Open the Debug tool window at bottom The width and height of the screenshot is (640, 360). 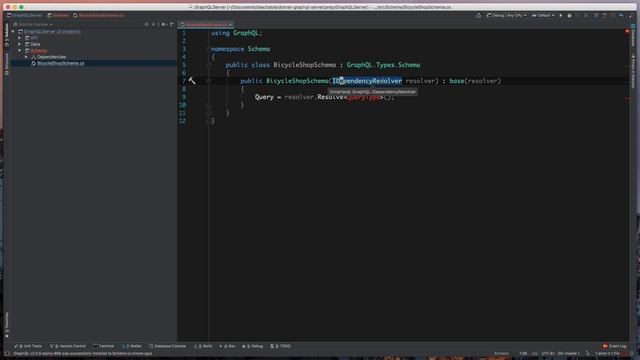[x=253, y=346]
